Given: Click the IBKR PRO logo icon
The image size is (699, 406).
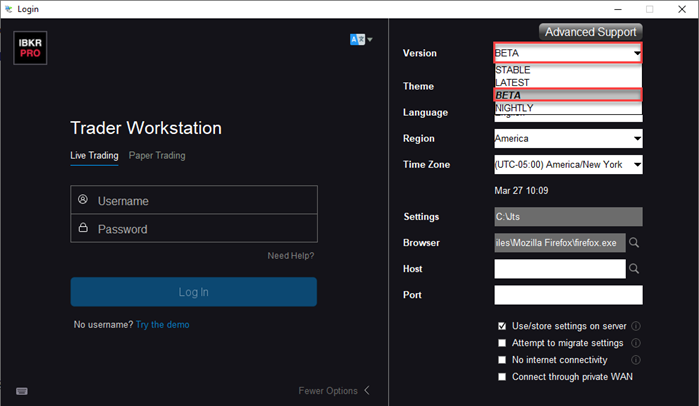Looking at the screenshot, I should [x=30, y=48].
